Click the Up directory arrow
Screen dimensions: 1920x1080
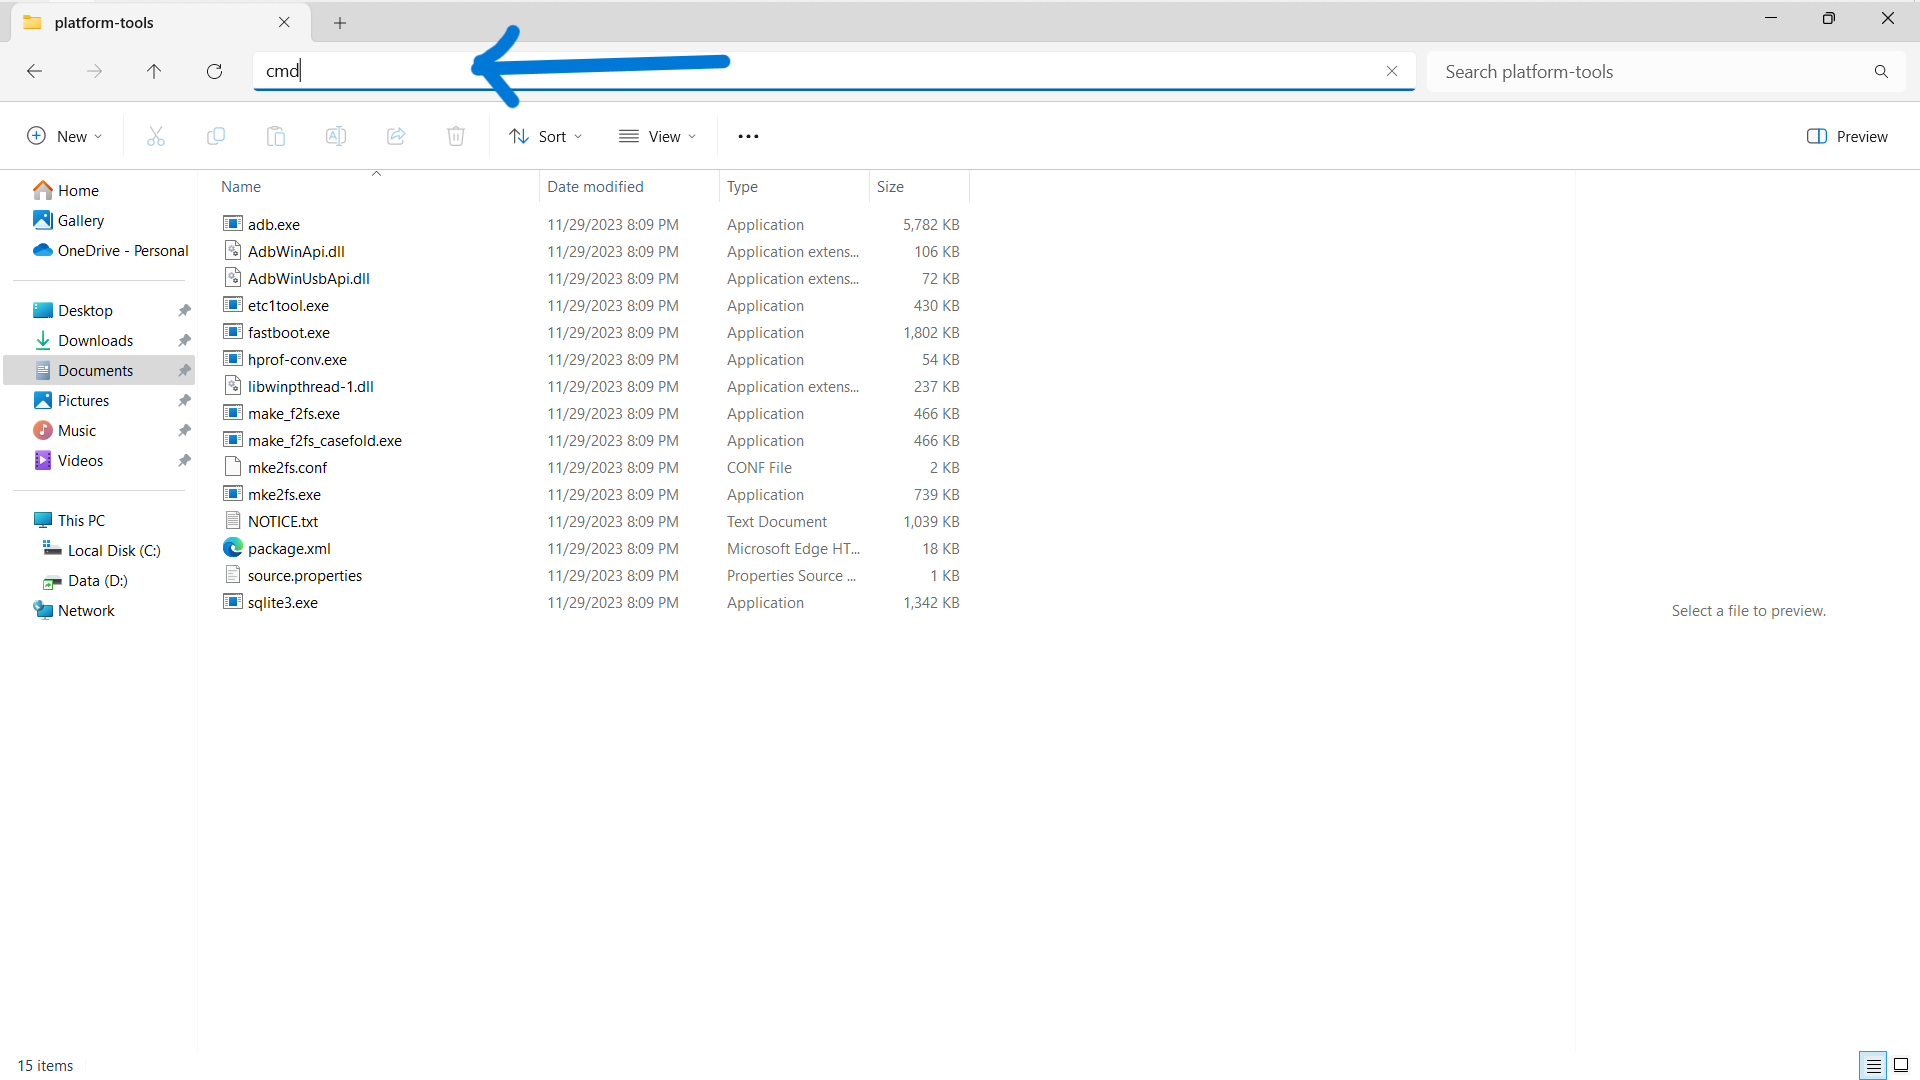pyautogui.click(x=154, y=71)
